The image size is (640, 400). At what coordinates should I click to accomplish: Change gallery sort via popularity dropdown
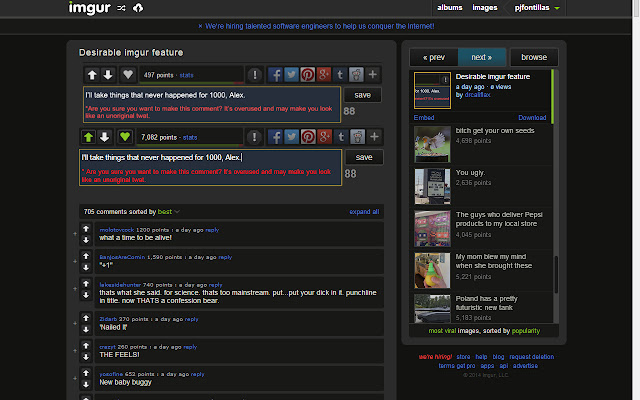pos(526,331)
